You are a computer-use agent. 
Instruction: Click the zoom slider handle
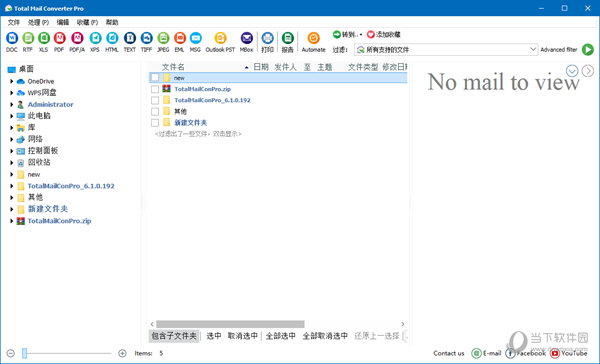tap(24, 353)
